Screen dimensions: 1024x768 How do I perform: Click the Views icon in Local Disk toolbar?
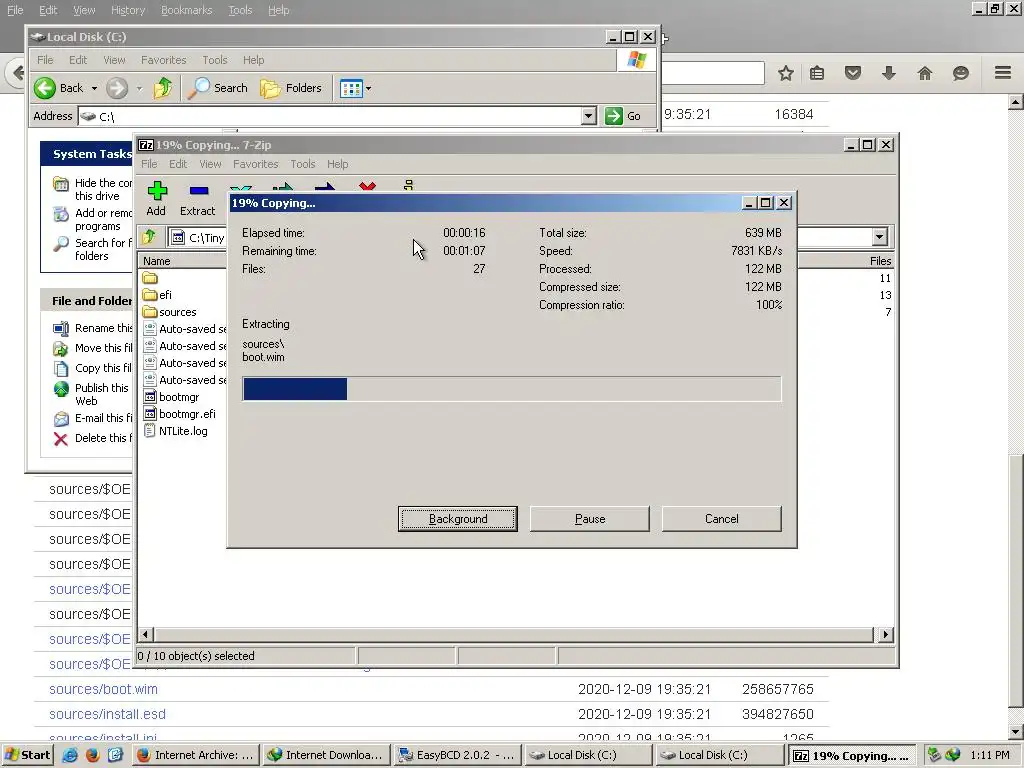[351, 88]
